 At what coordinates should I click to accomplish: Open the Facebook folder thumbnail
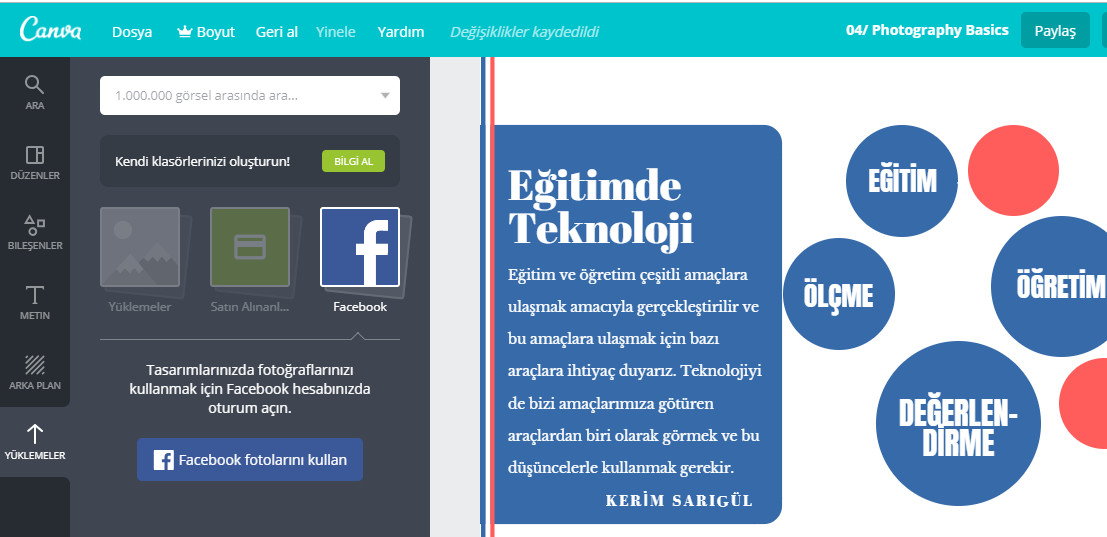click(x=360, y=247)
